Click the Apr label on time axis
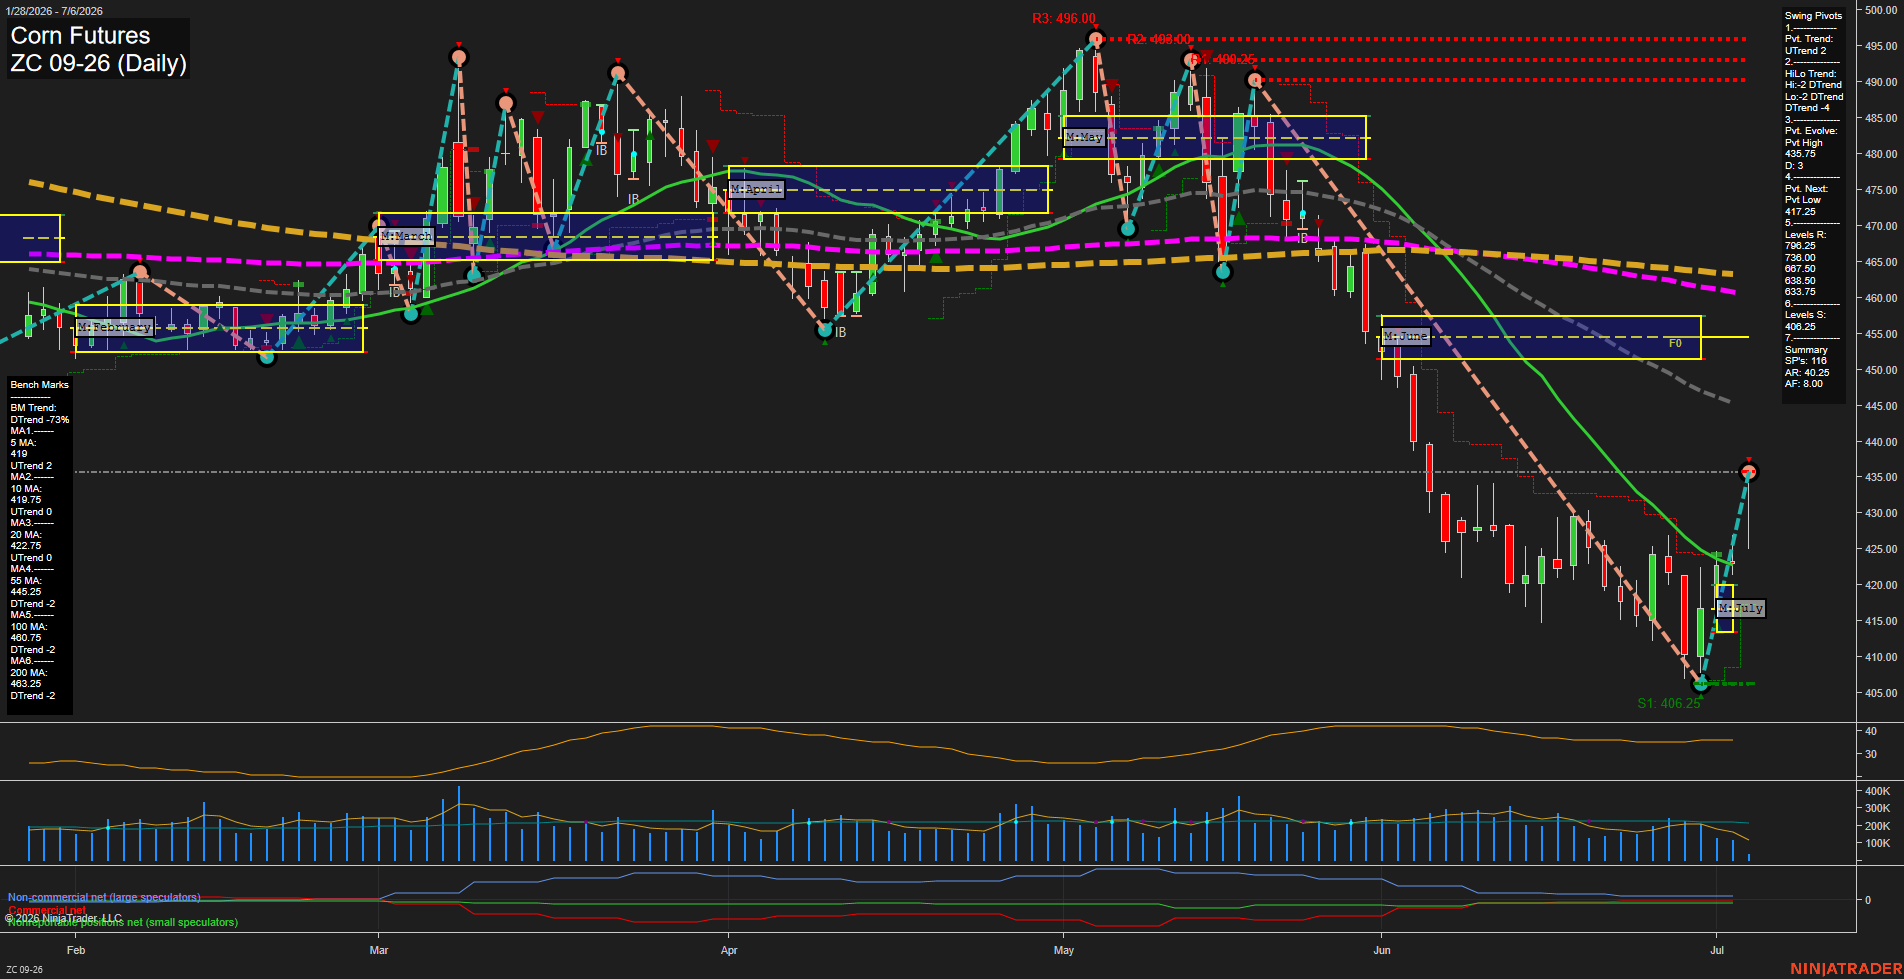The image size is (1904, 979). [729, 950]
